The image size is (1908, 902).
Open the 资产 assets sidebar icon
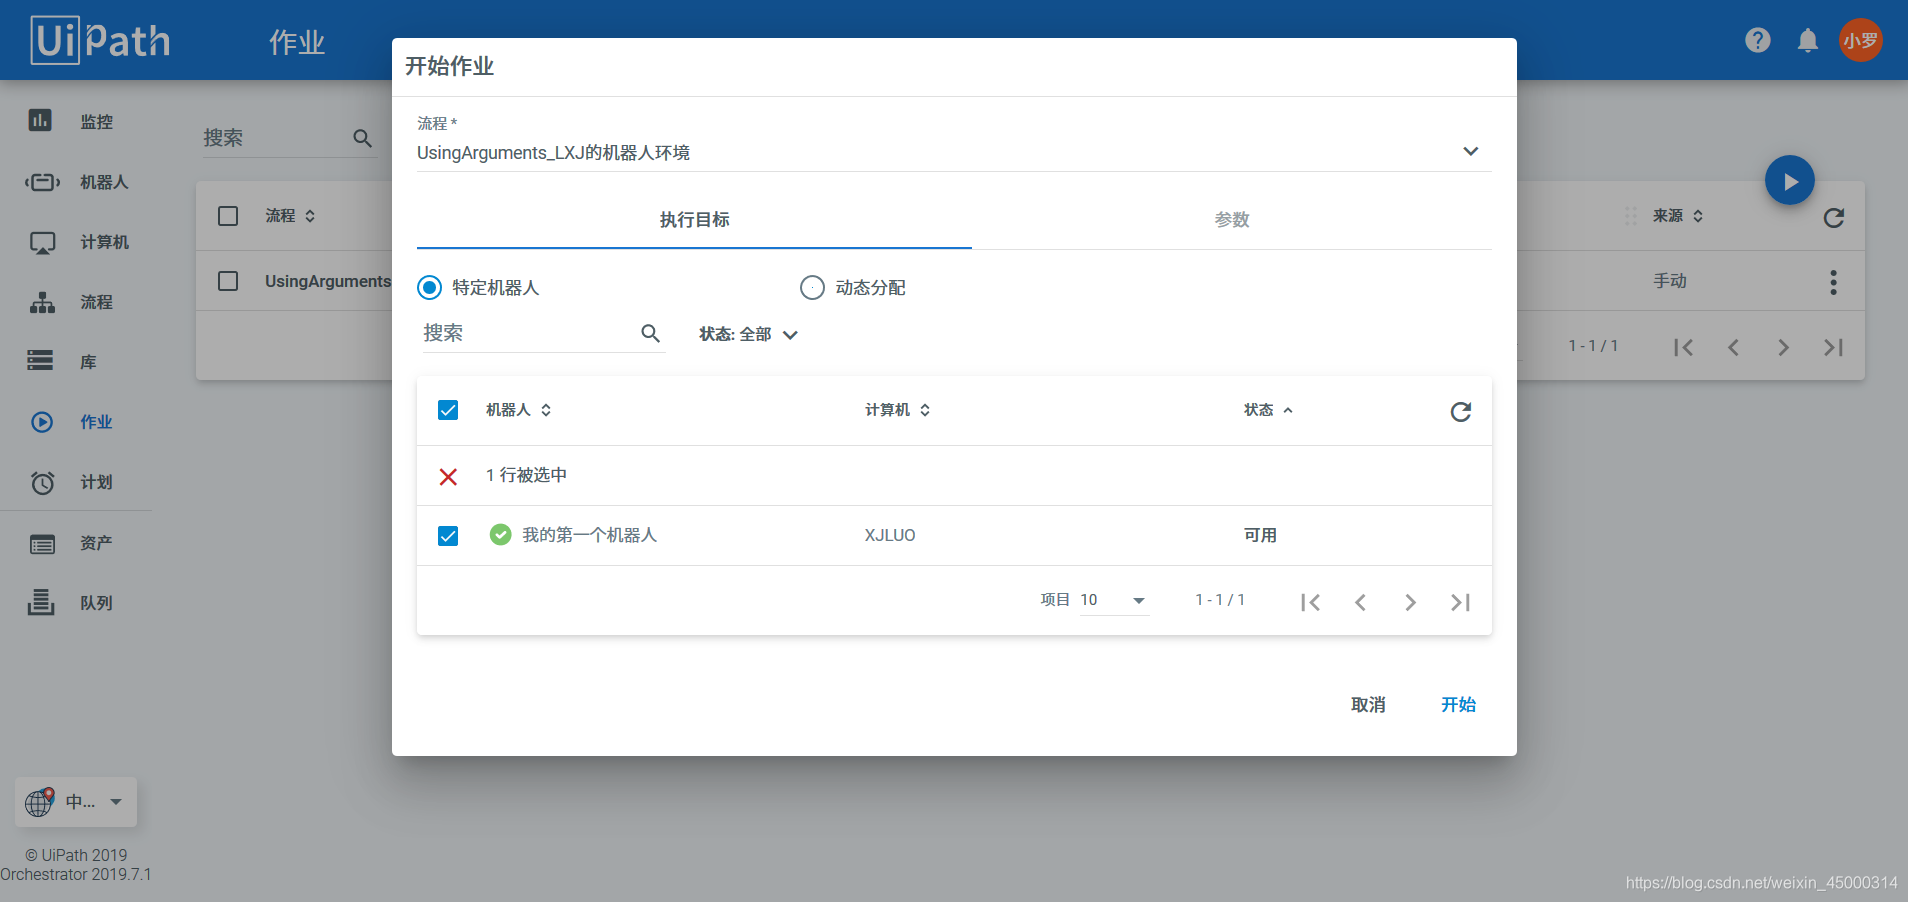coord(42,544)
